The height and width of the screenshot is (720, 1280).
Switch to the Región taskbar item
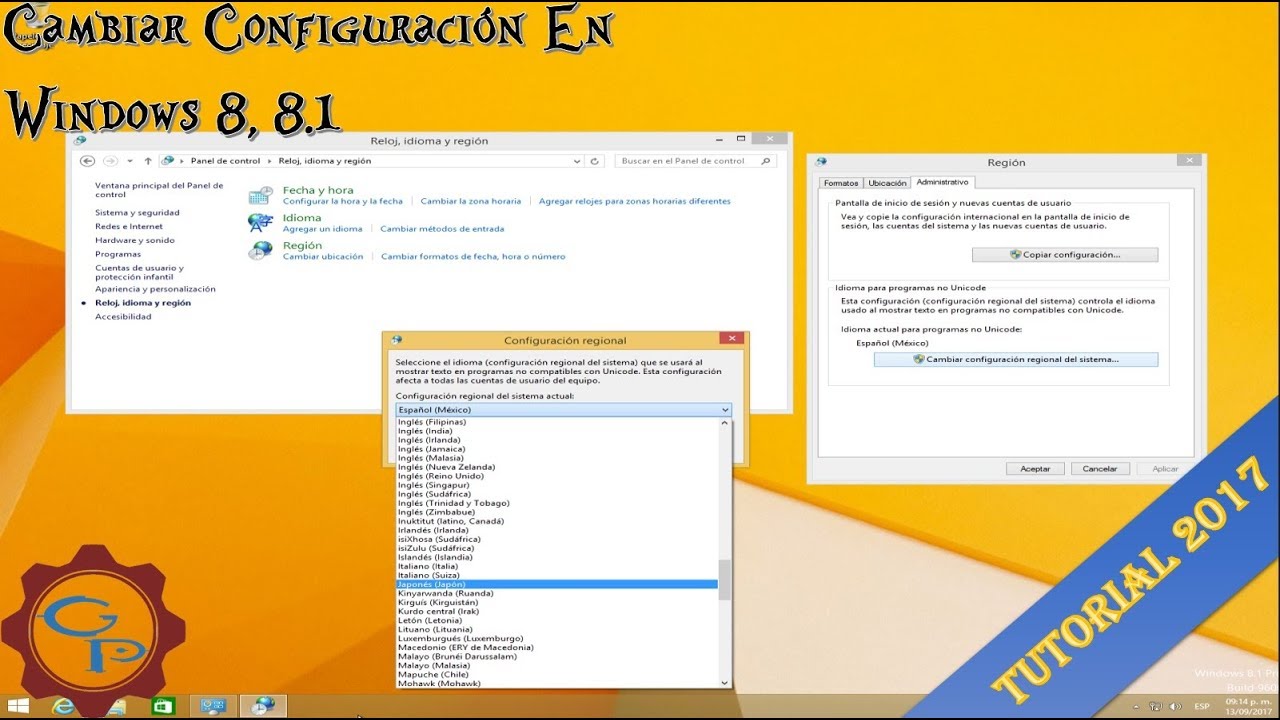(x=263, y=706)
